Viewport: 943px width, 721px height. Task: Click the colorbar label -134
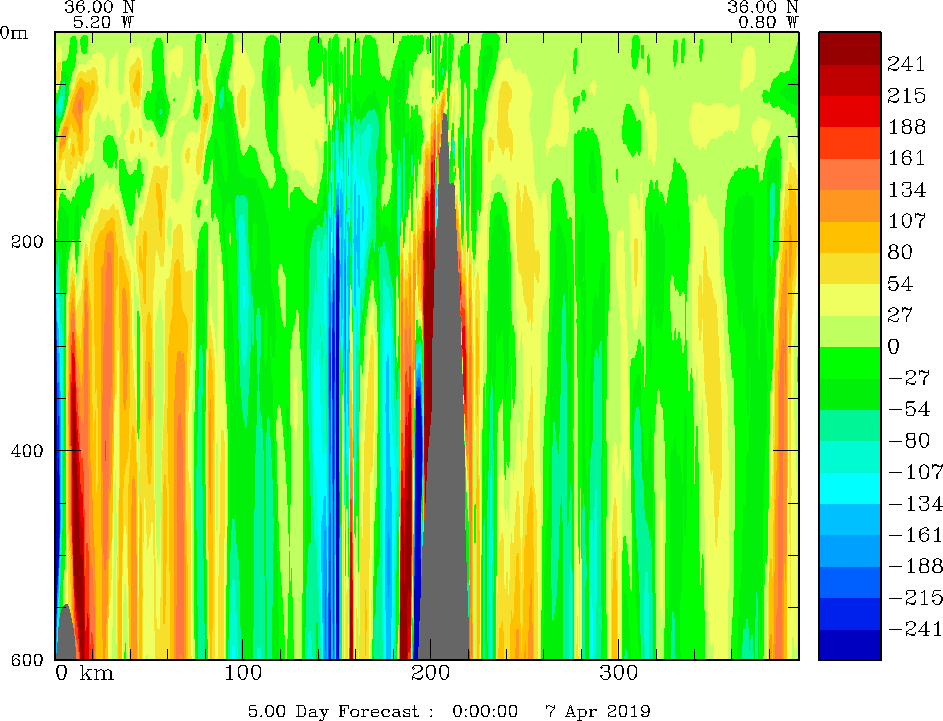(x=915, y=503)
